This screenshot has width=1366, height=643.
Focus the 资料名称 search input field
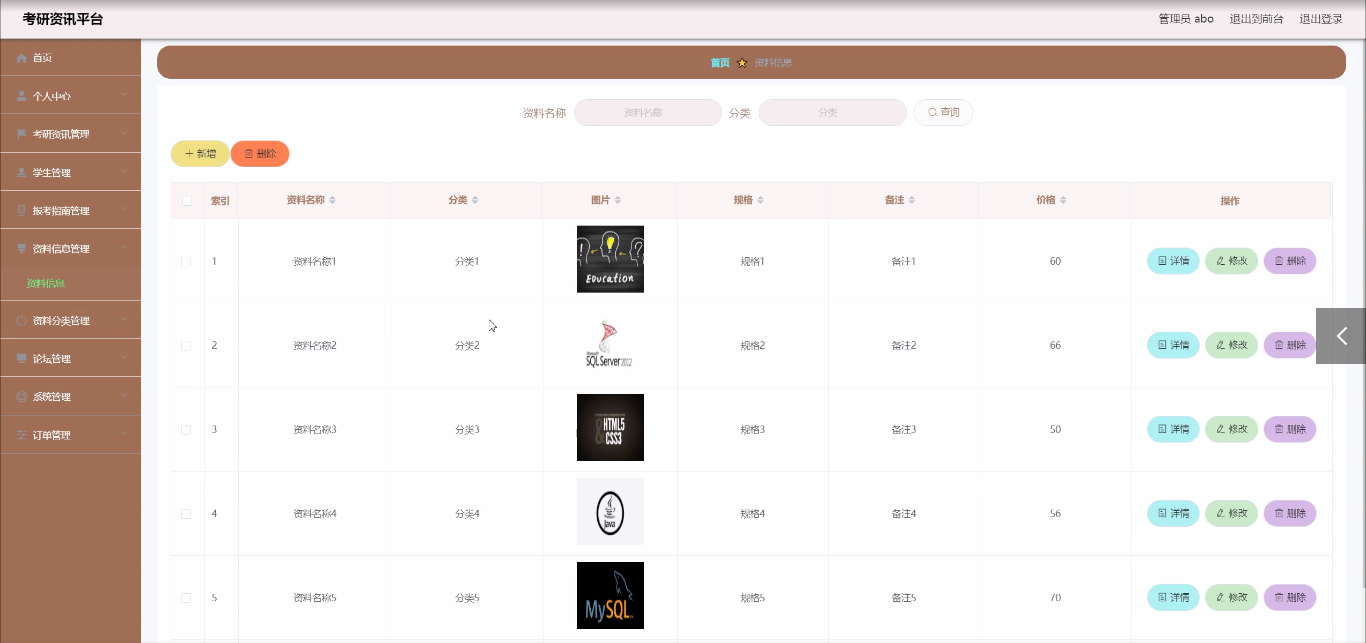[648, 113]
